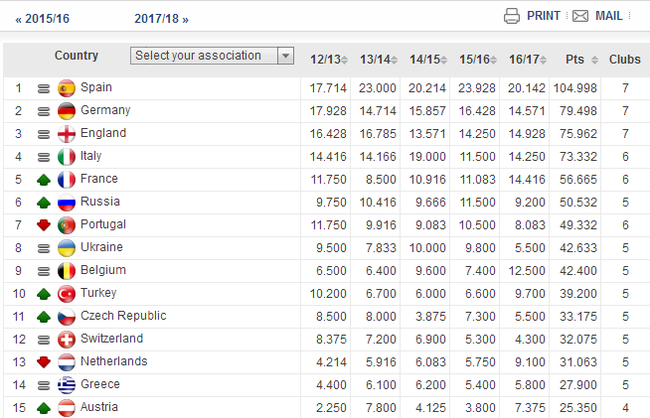
Task: Click green up arrow beside France
Action: 44,180
